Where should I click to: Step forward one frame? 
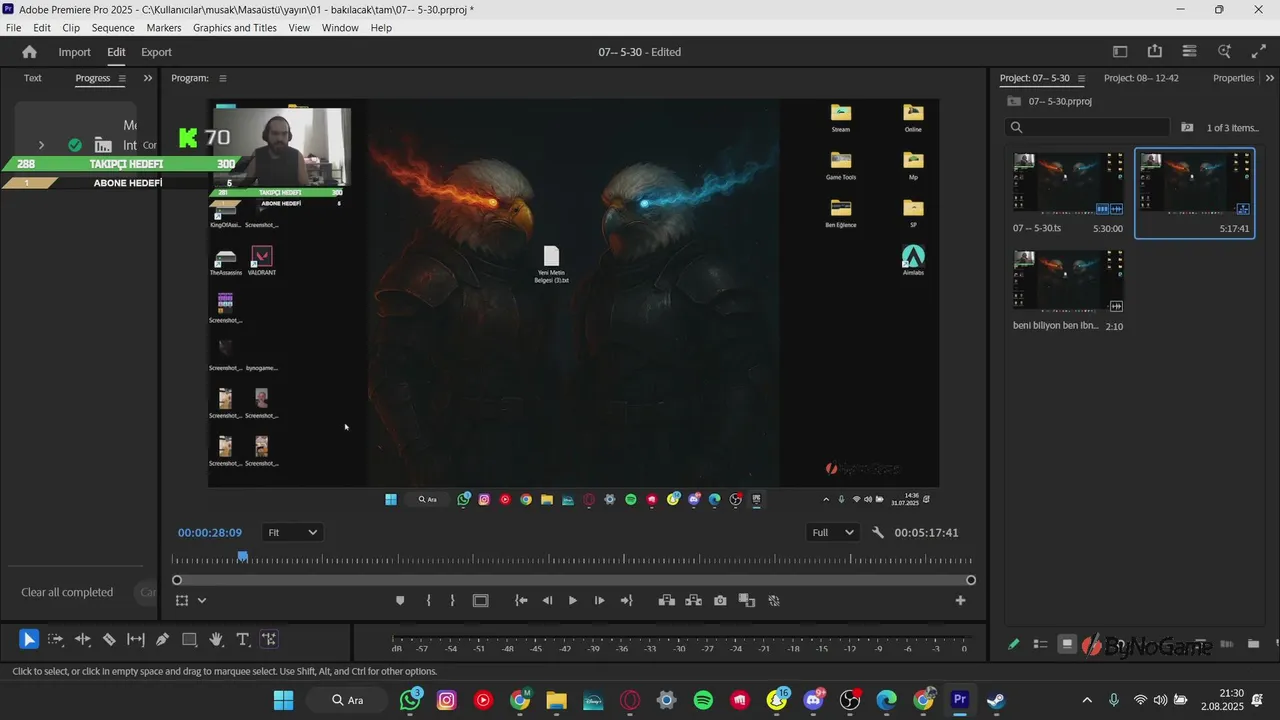point(599,601)
